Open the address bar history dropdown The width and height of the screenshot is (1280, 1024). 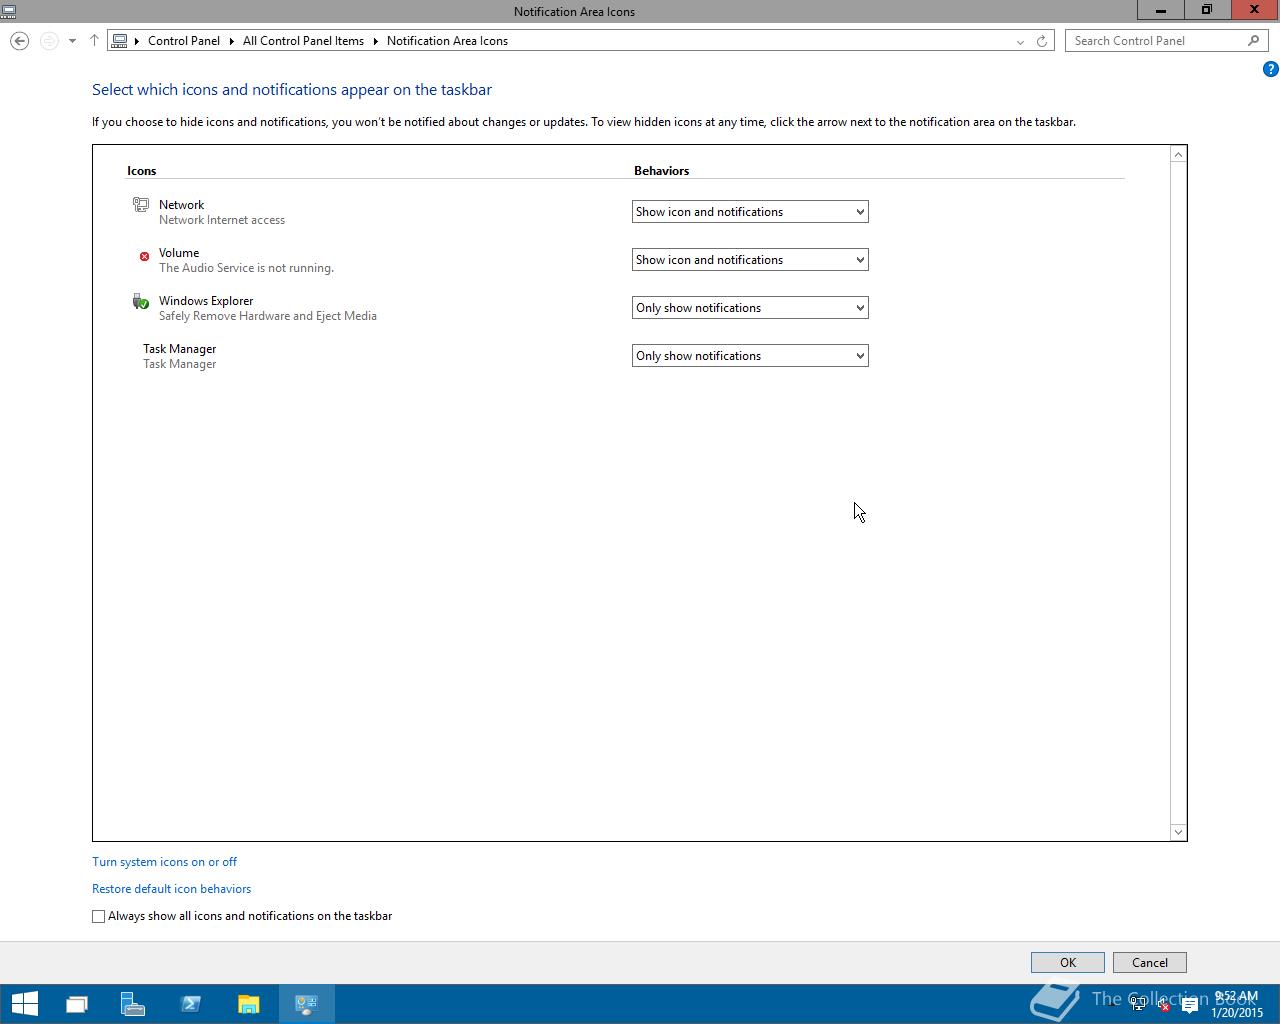1020,41
